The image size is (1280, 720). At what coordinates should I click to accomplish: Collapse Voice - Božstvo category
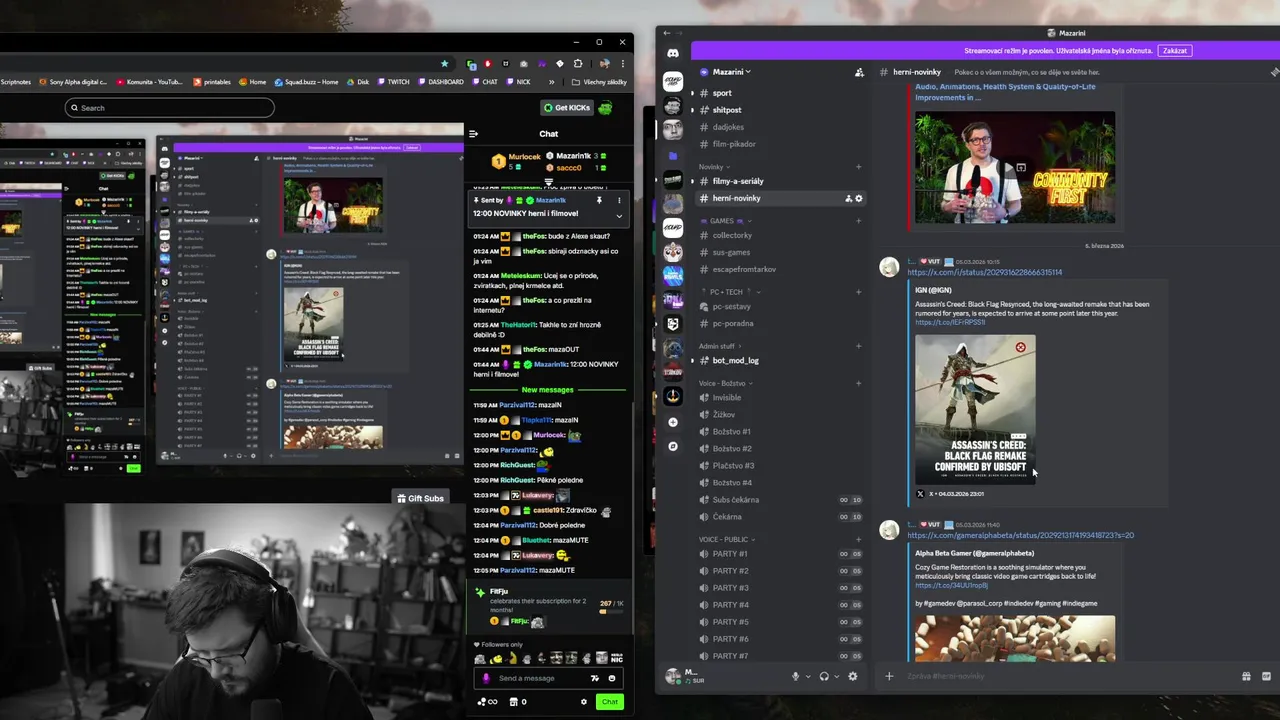click(724, 383)
